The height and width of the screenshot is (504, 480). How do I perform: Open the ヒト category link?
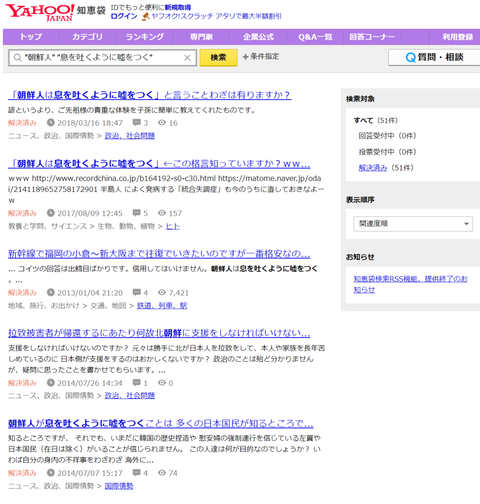(x=173, y=226)
